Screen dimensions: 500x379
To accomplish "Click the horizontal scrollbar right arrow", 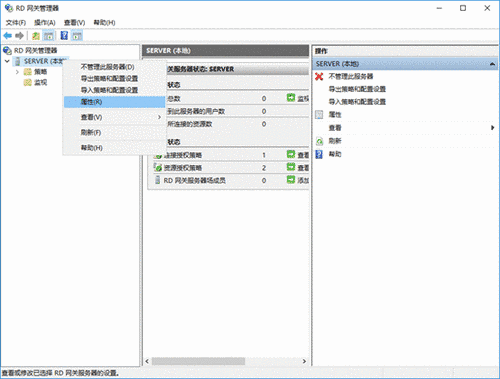I will pyautogui.click(x=304, y=361).
